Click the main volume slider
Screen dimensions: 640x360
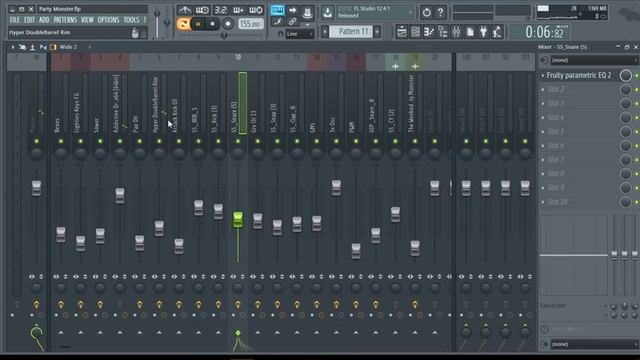(x=157, y=23)
